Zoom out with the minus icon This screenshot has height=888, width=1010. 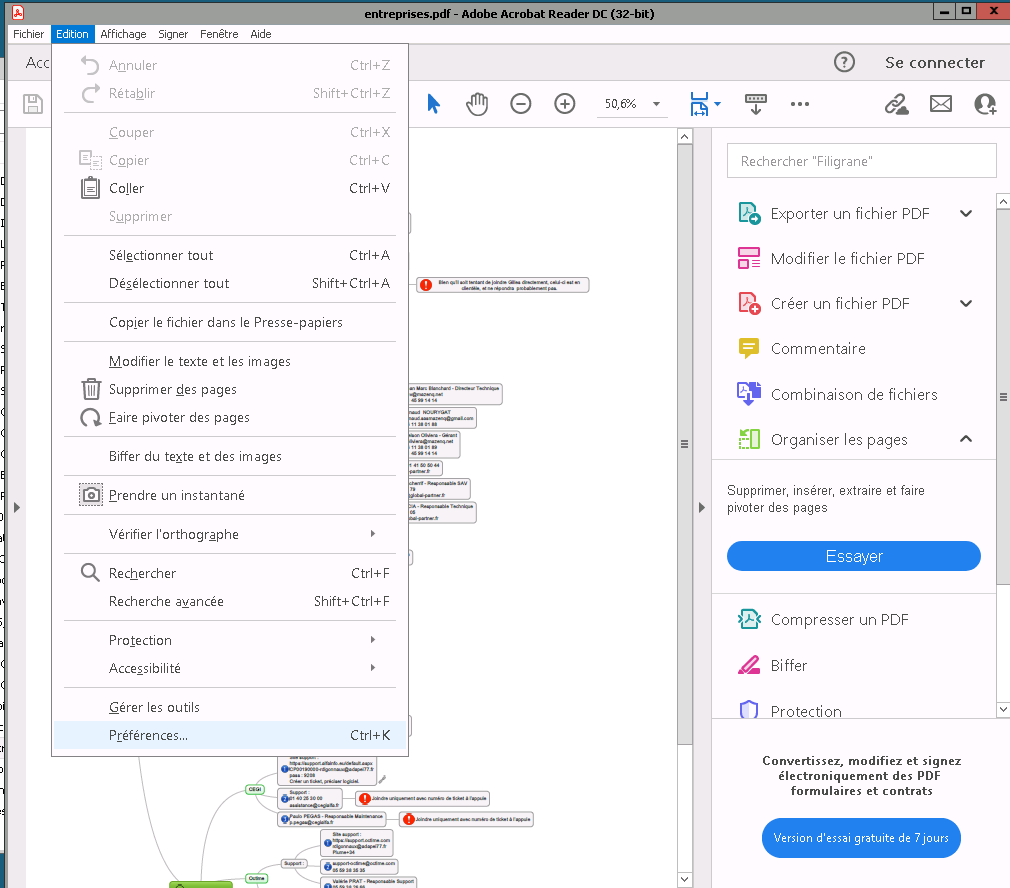point(520,104)
